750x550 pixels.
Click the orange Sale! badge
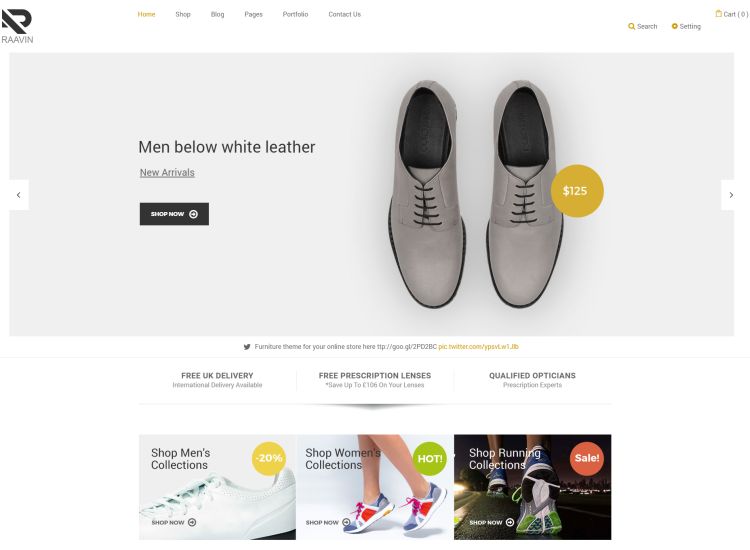(586, 458)
